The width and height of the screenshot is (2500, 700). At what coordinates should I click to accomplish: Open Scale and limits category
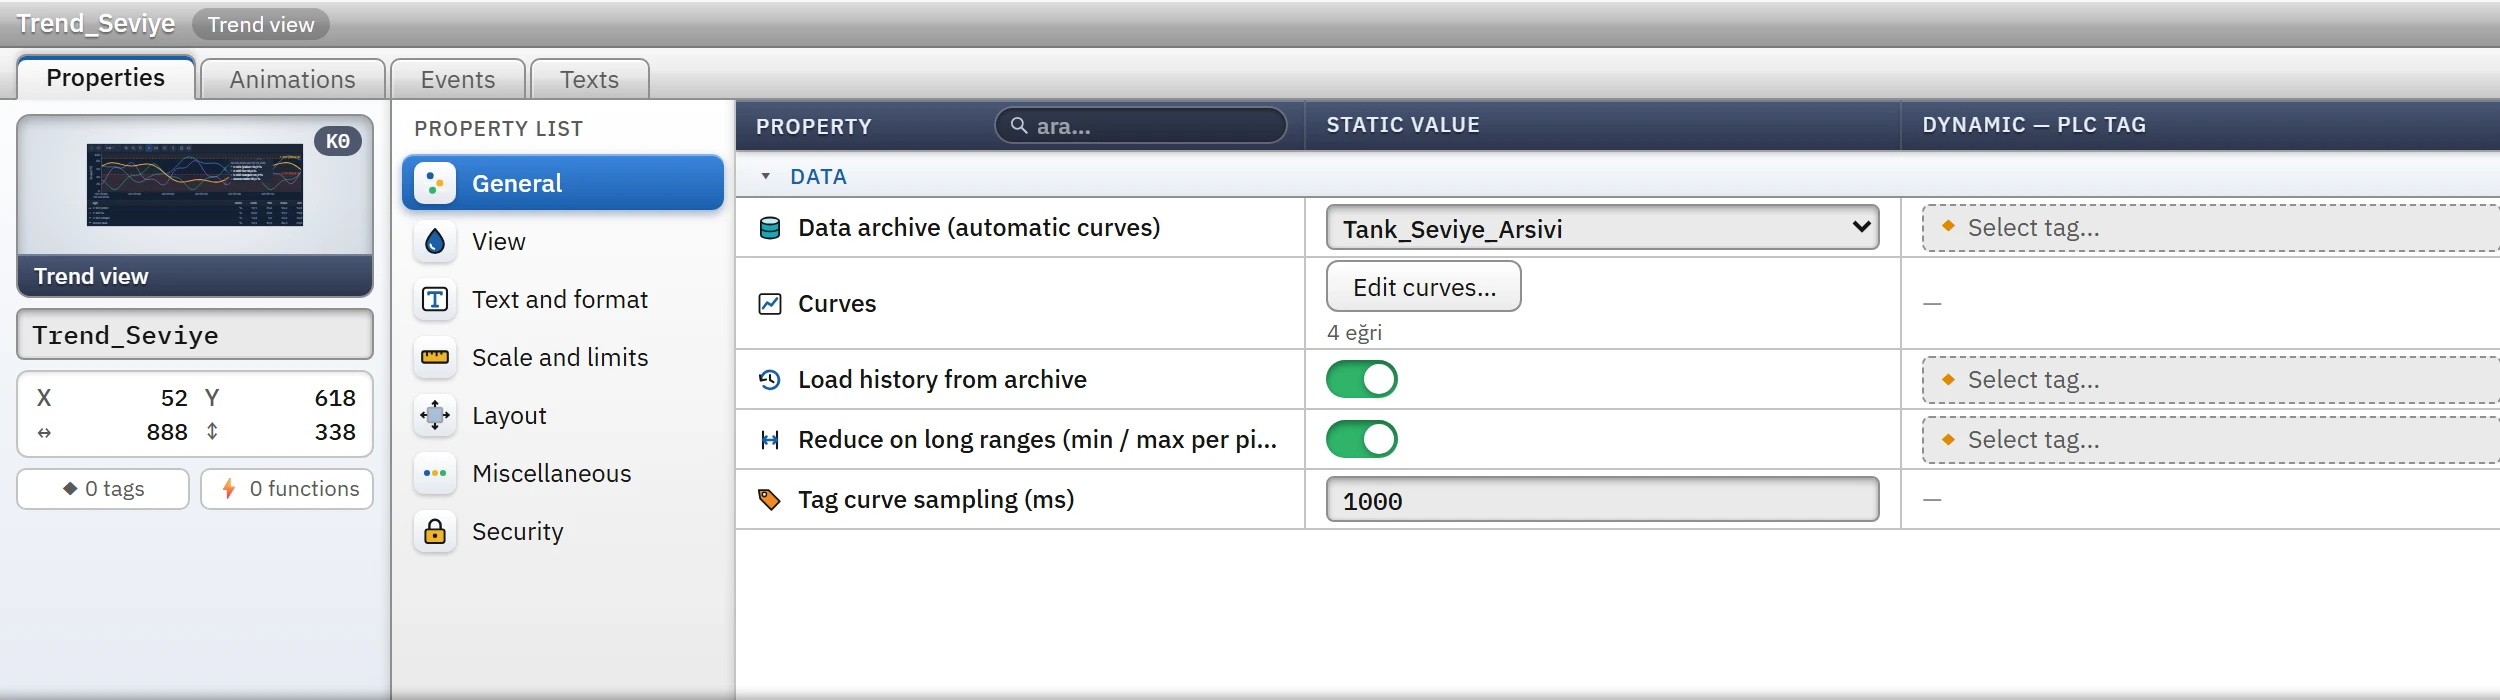pos(563,357)
